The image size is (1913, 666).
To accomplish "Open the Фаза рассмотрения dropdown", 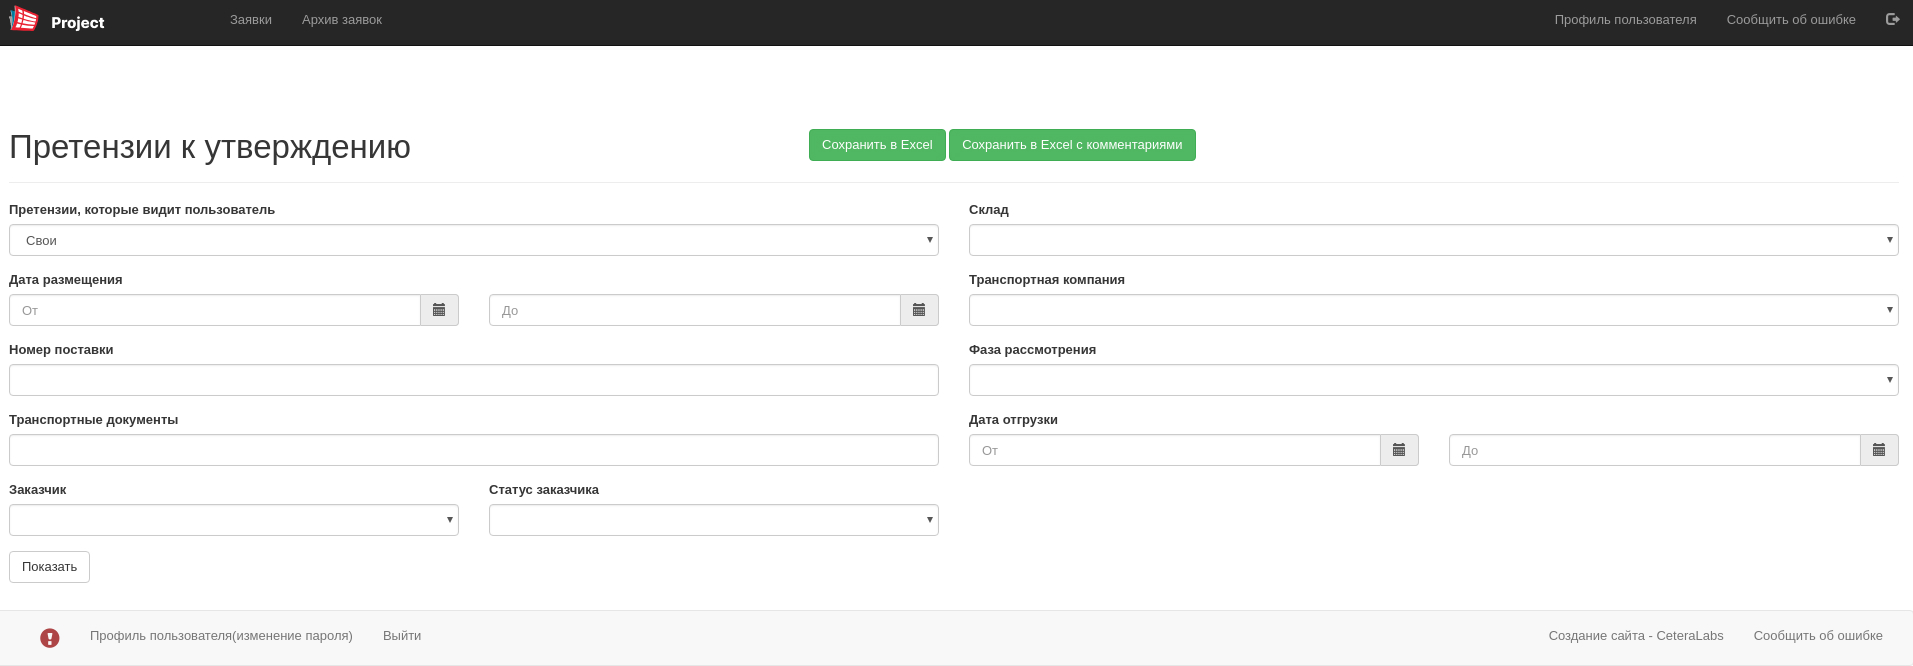I will coord(1433,380).
